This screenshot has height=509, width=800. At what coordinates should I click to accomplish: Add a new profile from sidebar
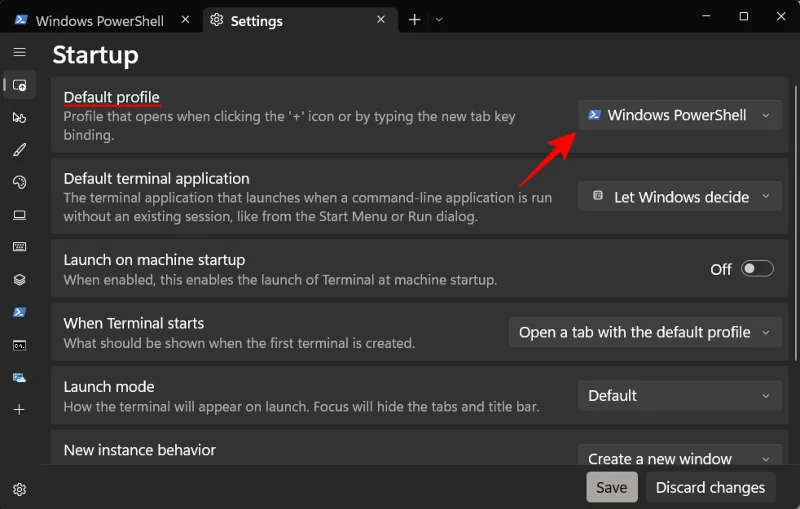(x=19, y=410)
